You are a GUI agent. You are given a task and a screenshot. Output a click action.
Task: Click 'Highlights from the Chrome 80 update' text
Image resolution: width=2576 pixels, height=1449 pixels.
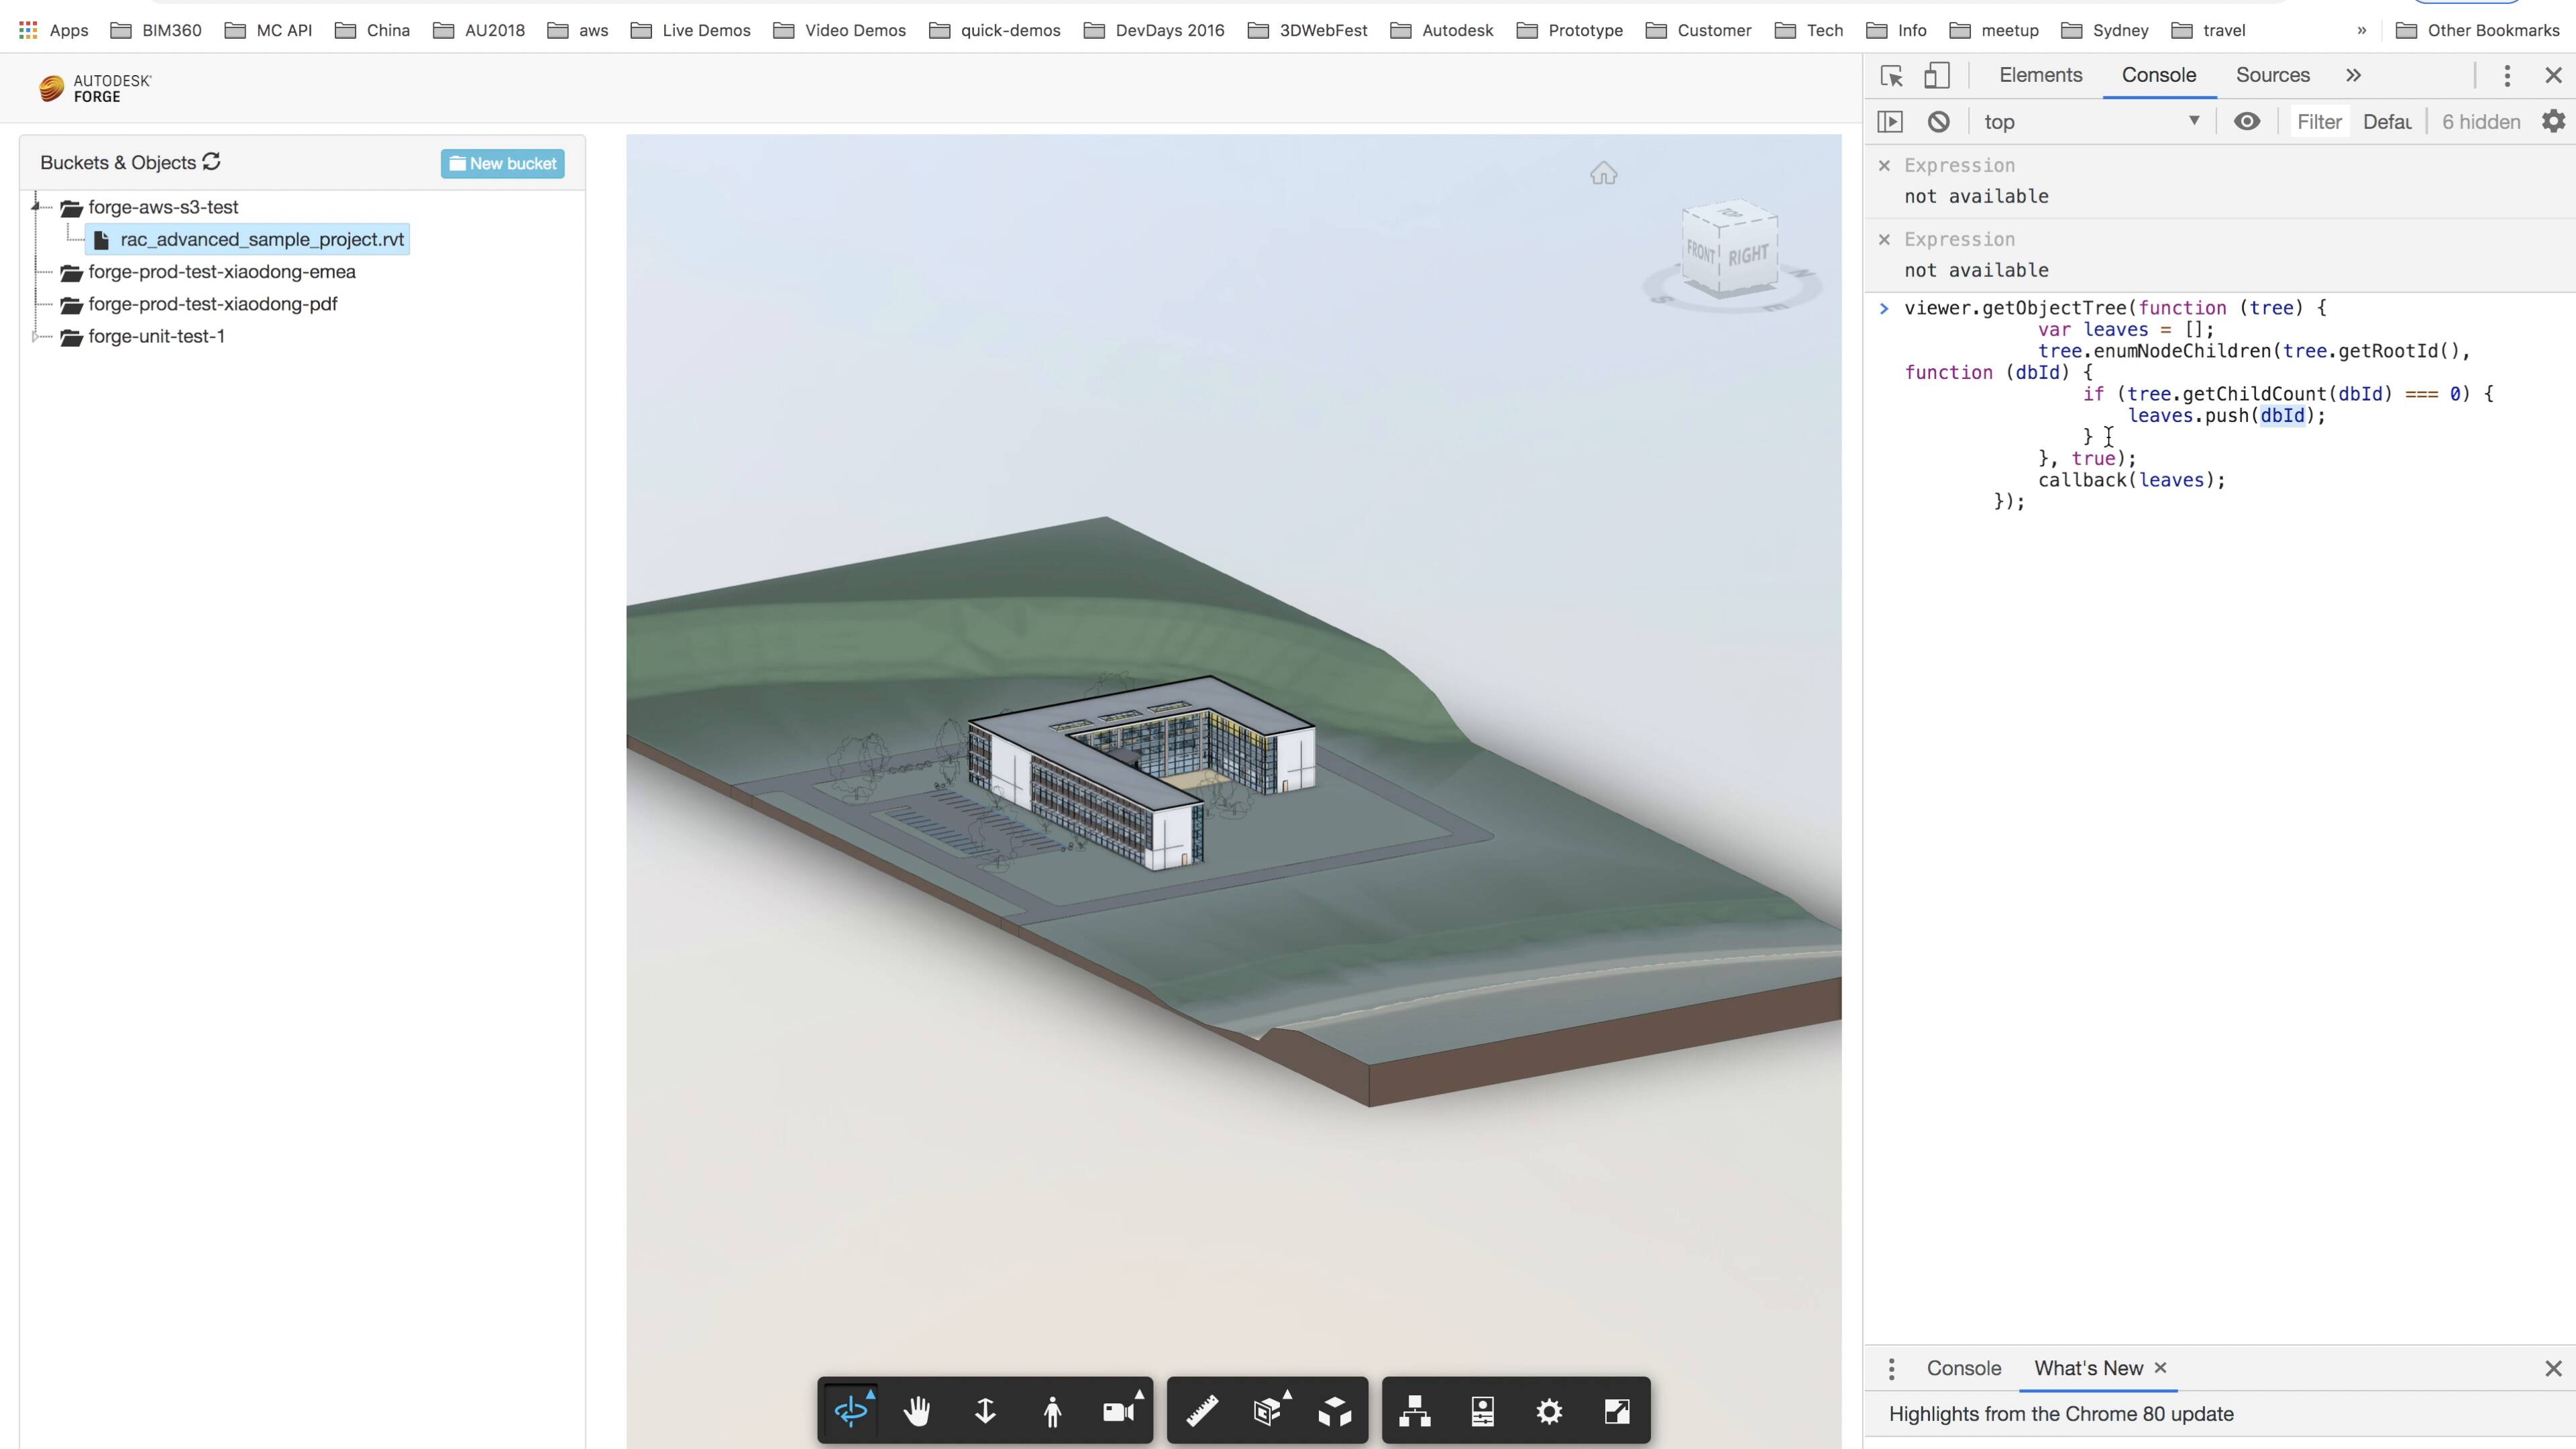[2061, 1413]
